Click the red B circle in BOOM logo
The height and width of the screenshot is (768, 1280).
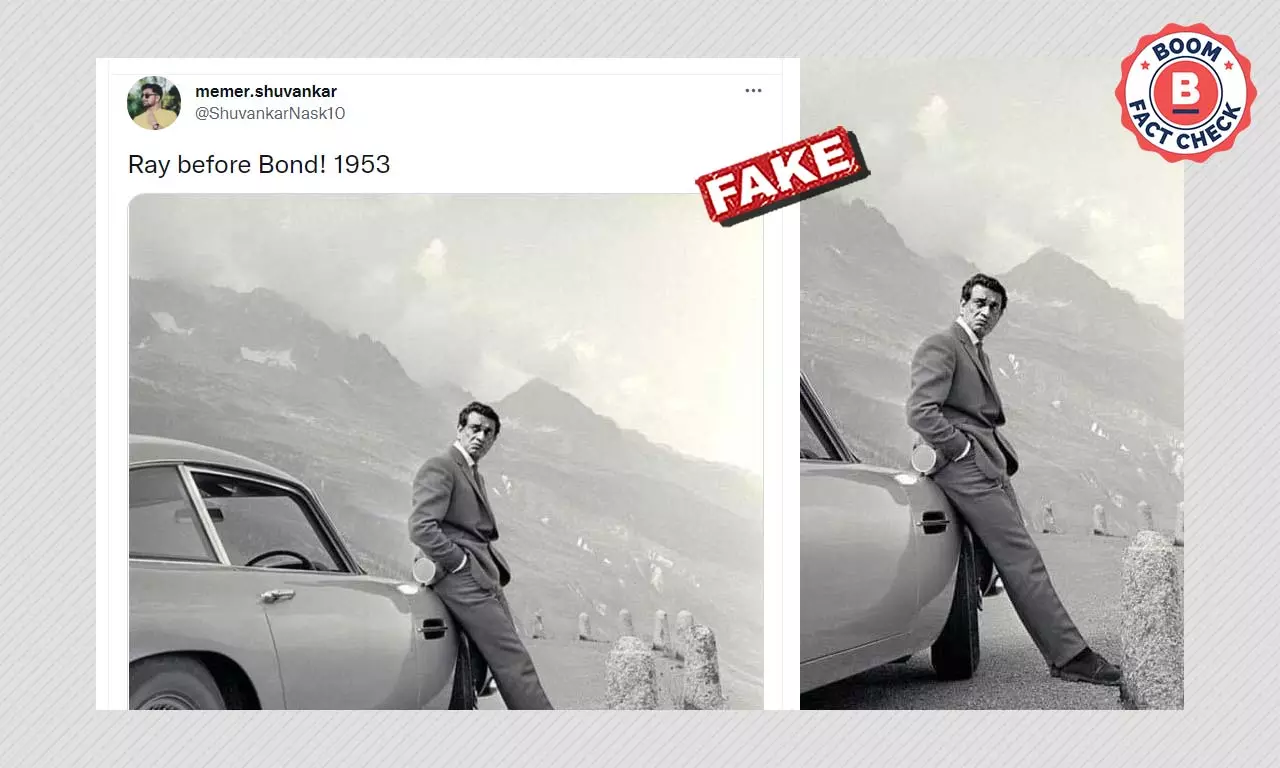pyautogui.click(x=1185, y=91)
